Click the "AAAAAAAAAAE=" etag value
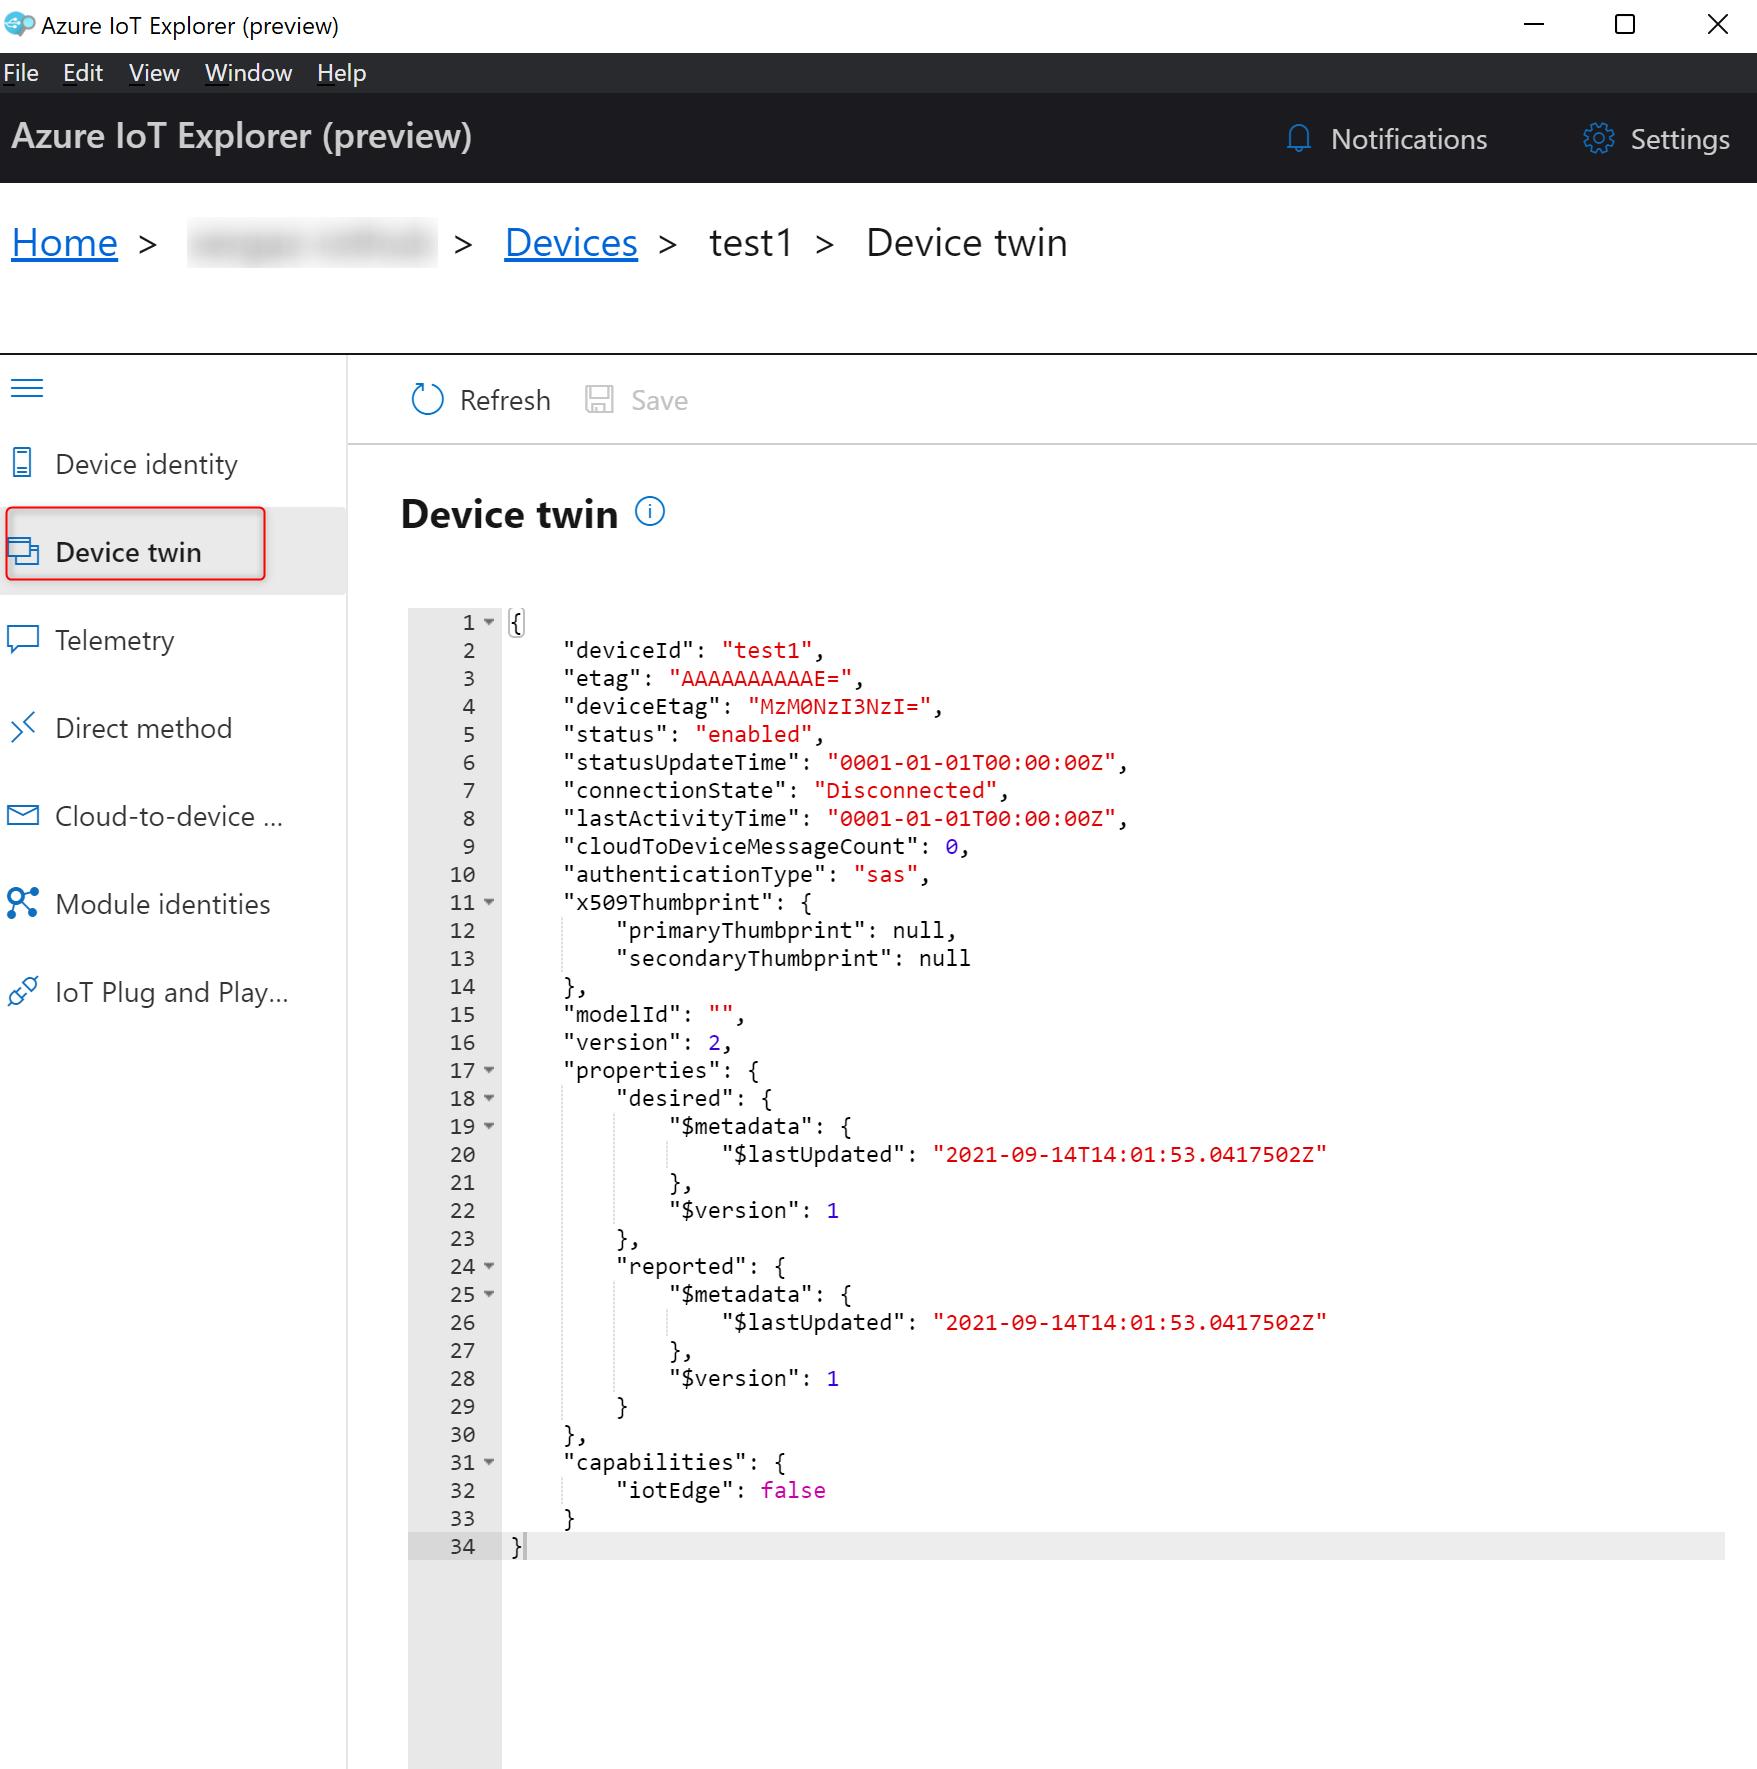Viewport: 1757px width, 1769px height. 760,678
